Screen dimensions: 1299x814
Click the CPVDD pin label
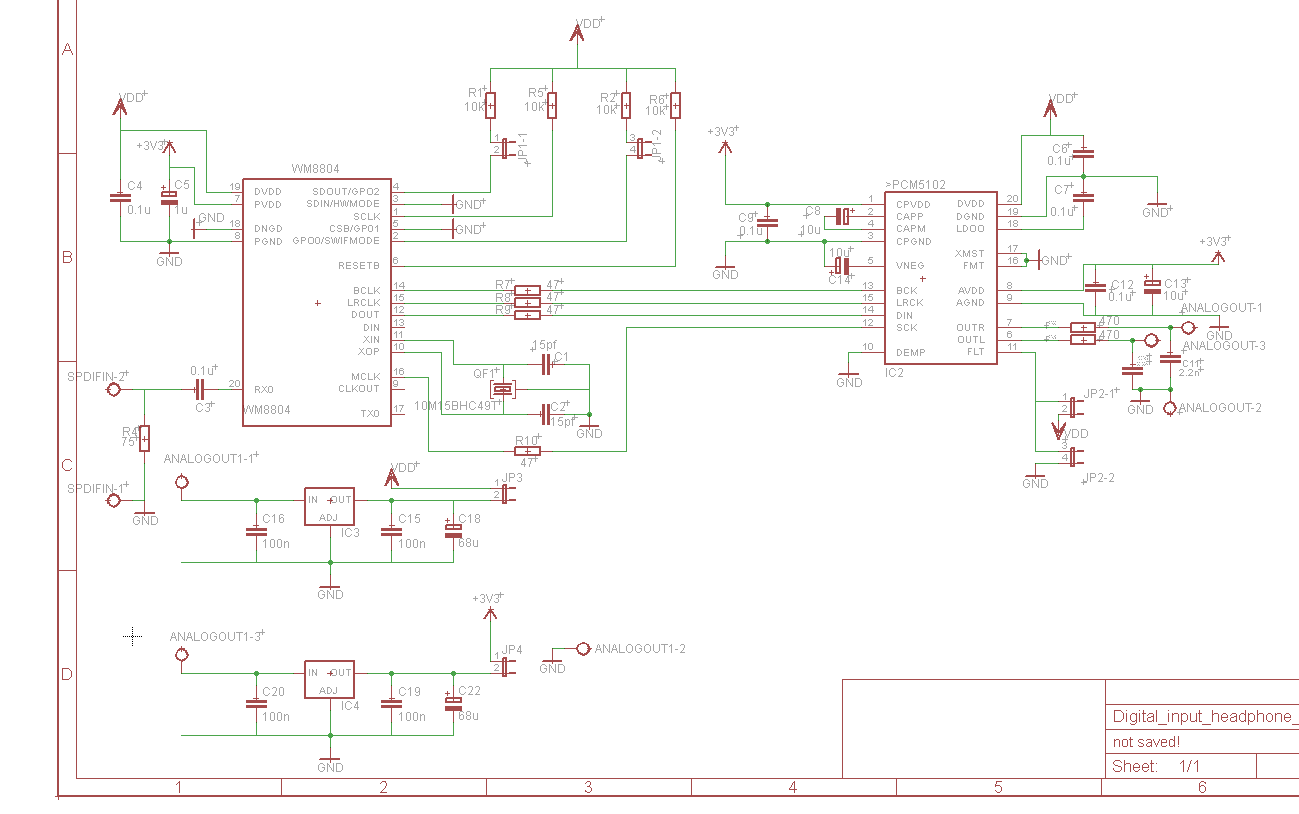pyautogui.click(x=913, y=204)
